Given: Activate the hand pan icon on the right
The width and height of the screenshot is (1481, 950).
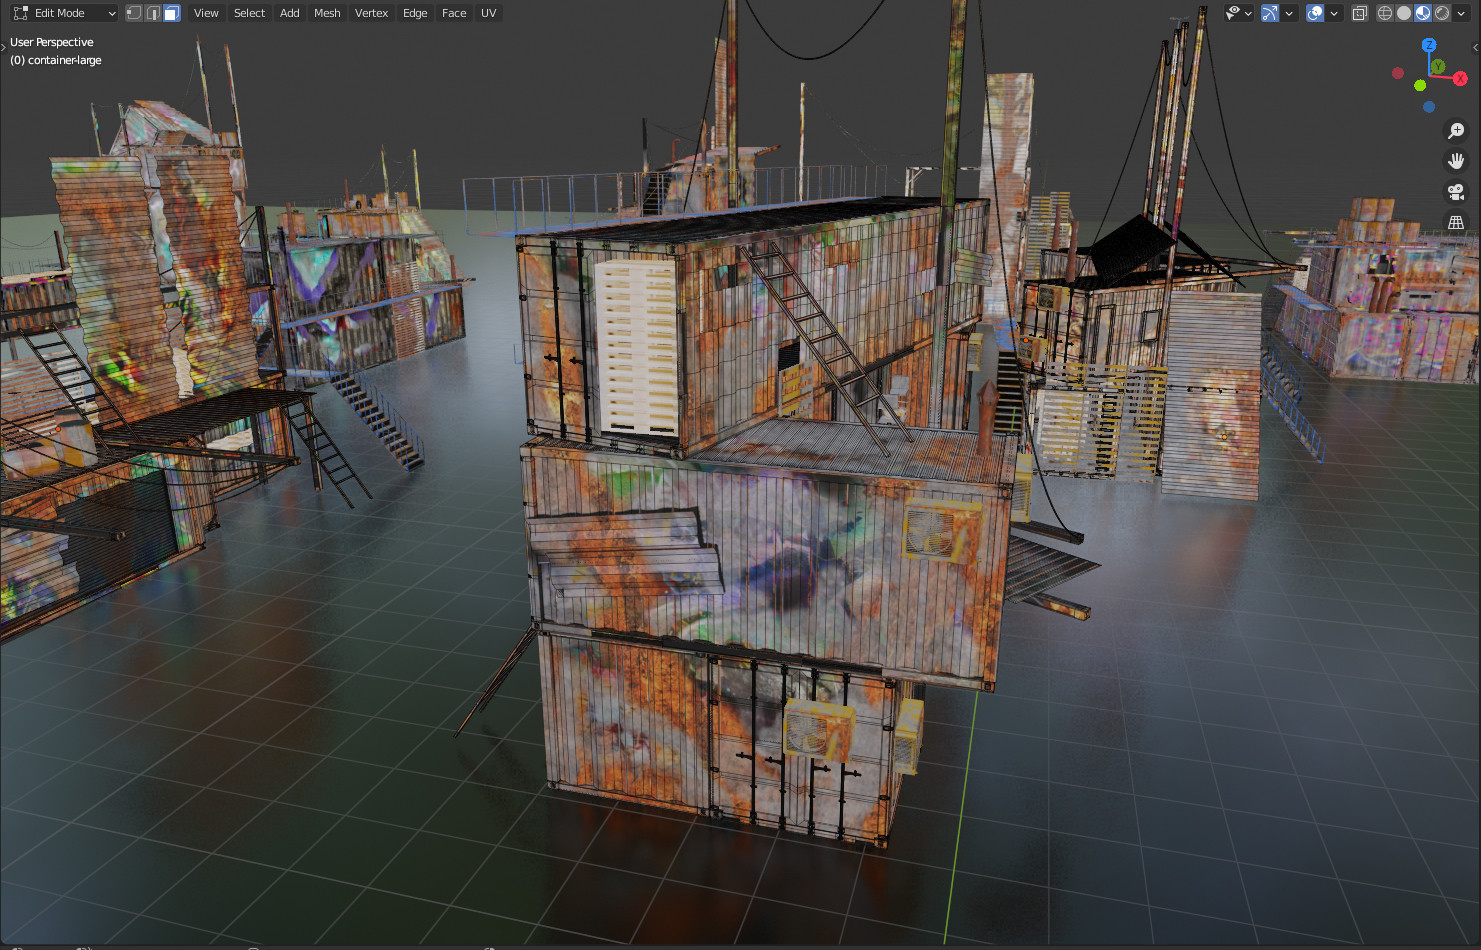Looking at the screenshot, I should (x=1456, y=160).
